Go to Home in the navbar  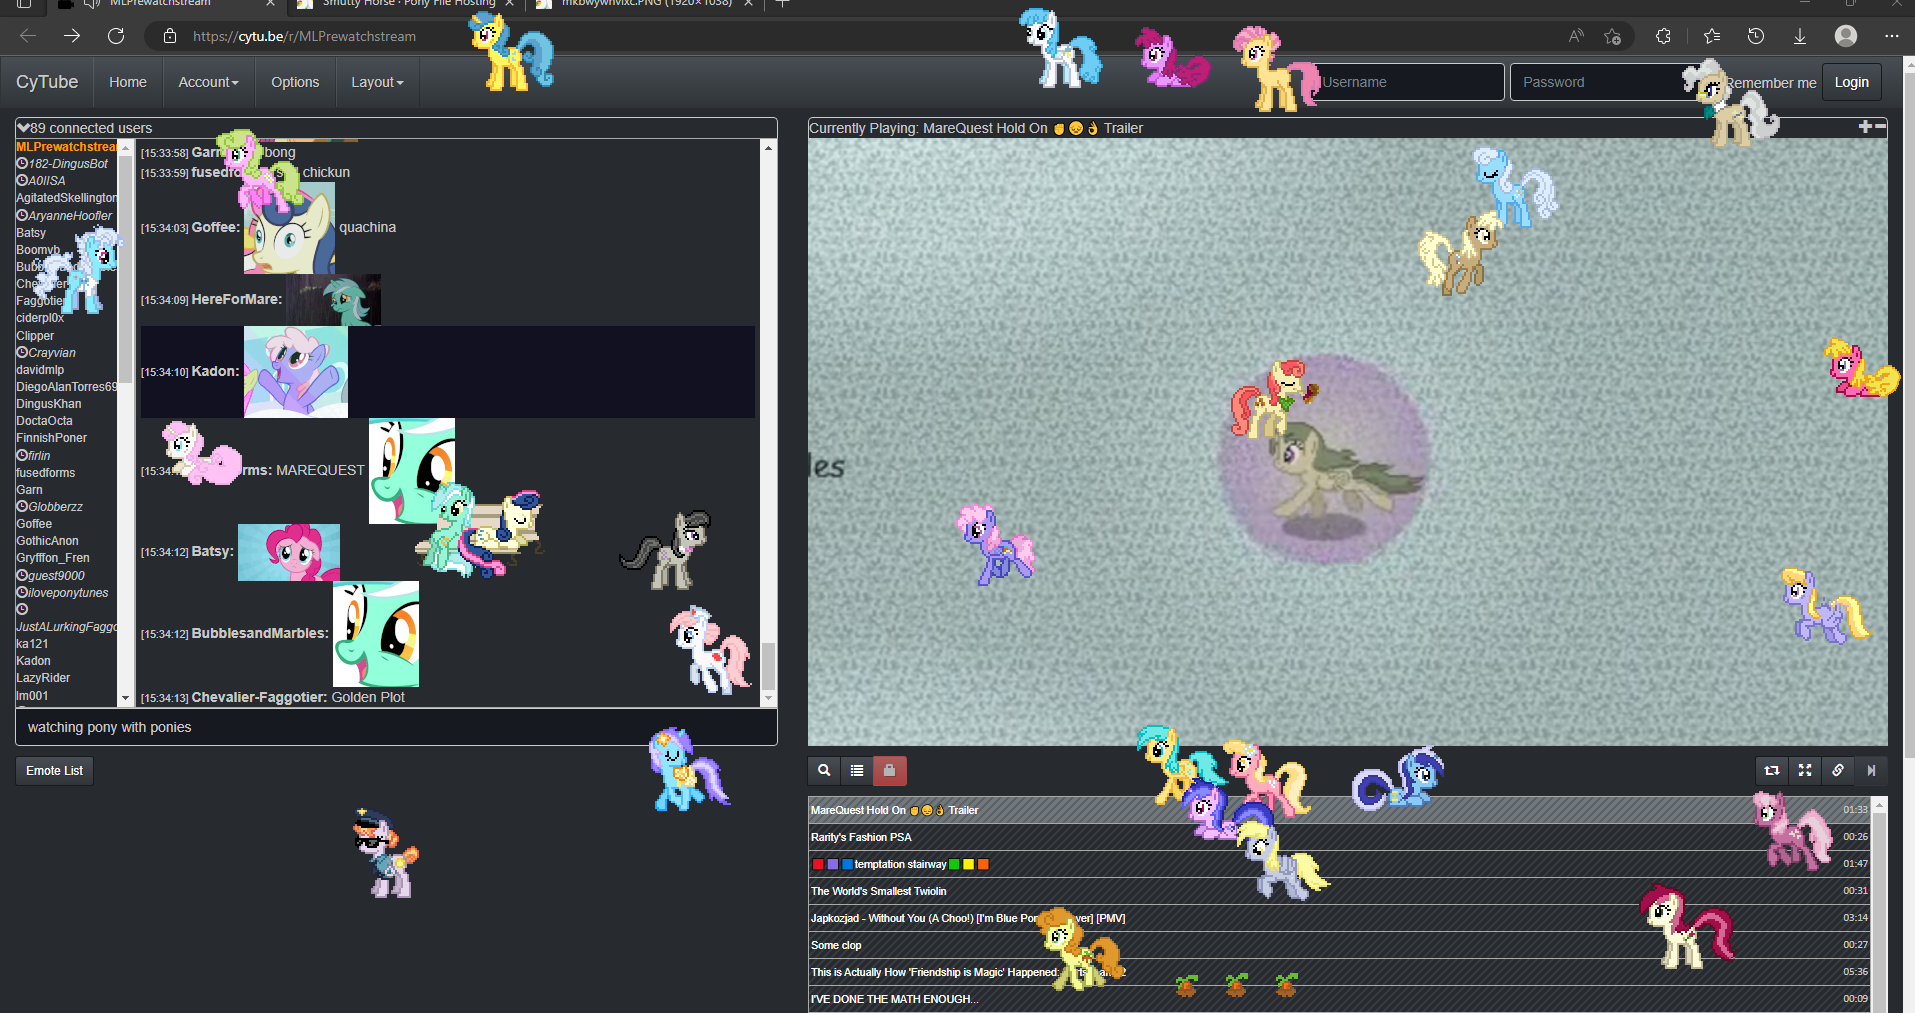128,82
